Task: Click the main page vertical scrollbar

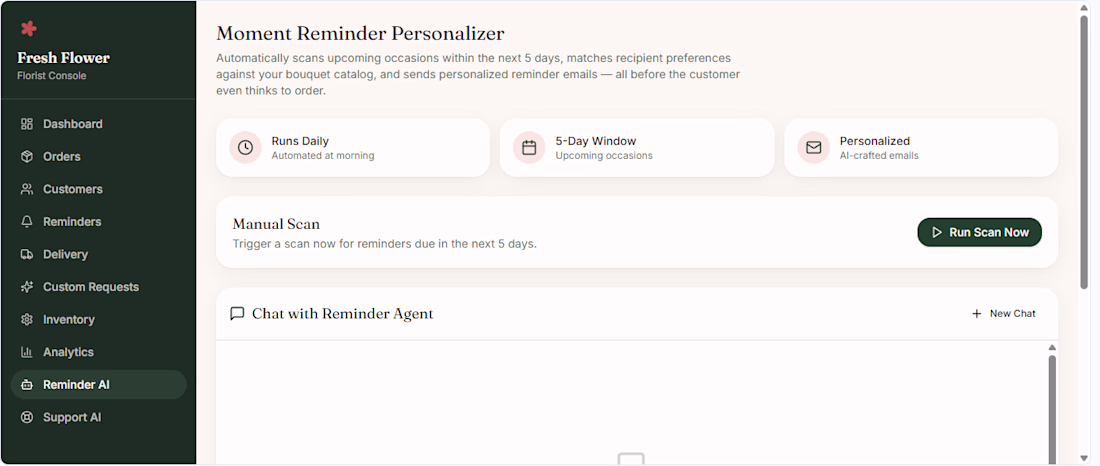Action: 1085,151
